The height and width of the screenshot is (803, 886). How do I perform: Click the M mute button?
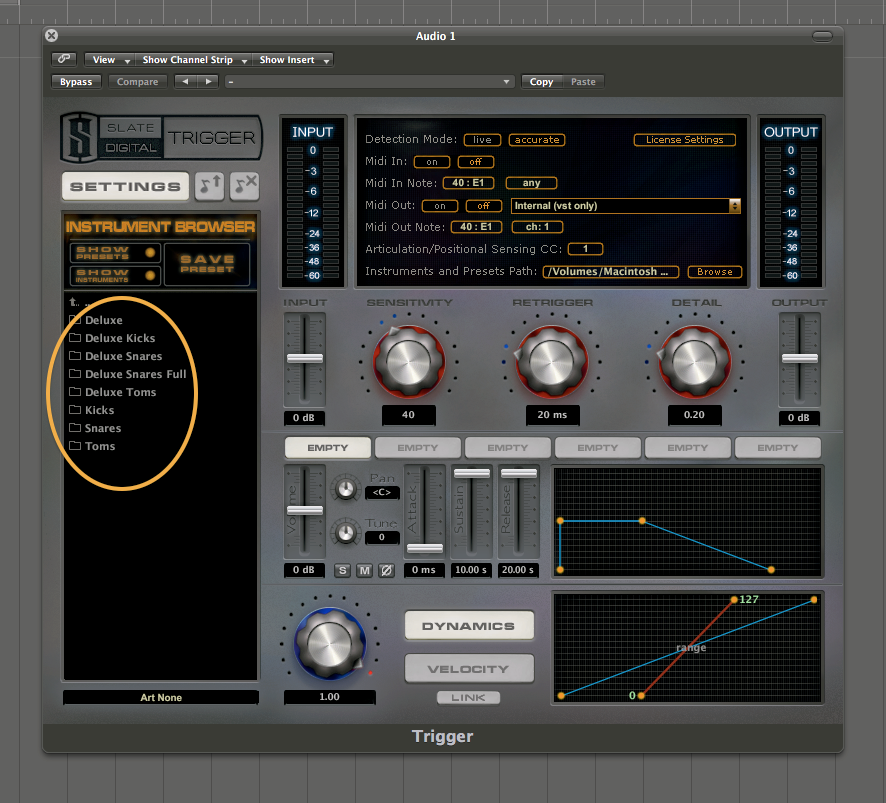click(364, 570)
